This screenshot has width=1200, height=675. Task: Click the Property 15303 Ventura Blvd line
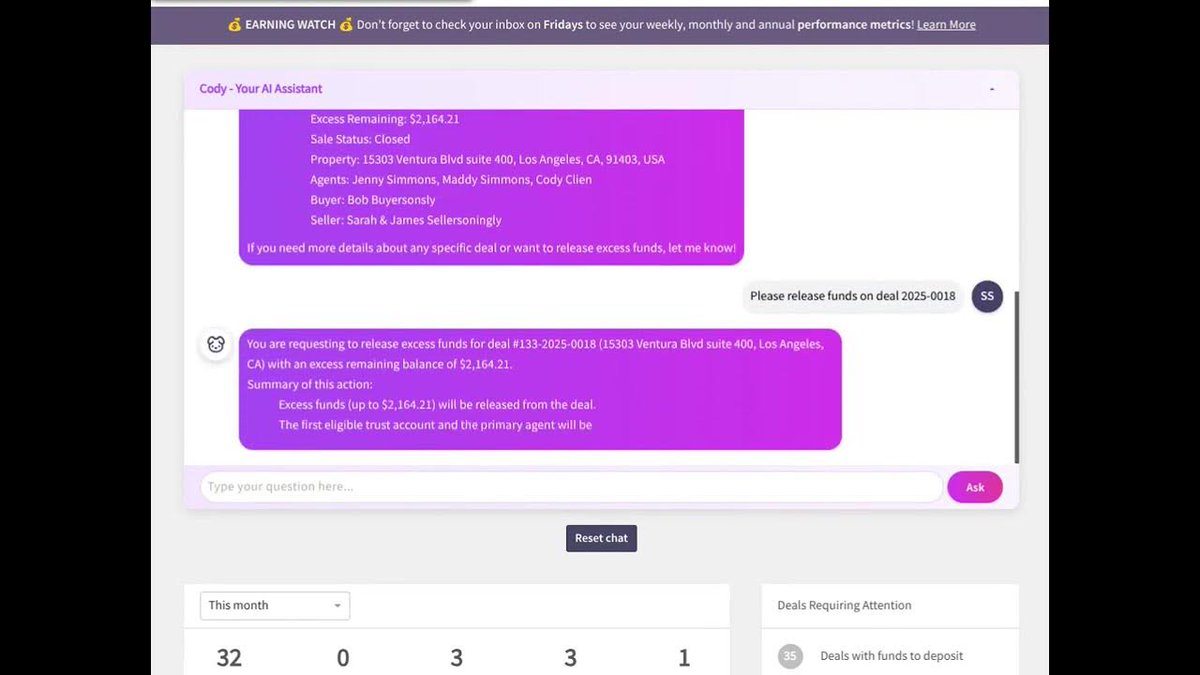click(487, 159)
